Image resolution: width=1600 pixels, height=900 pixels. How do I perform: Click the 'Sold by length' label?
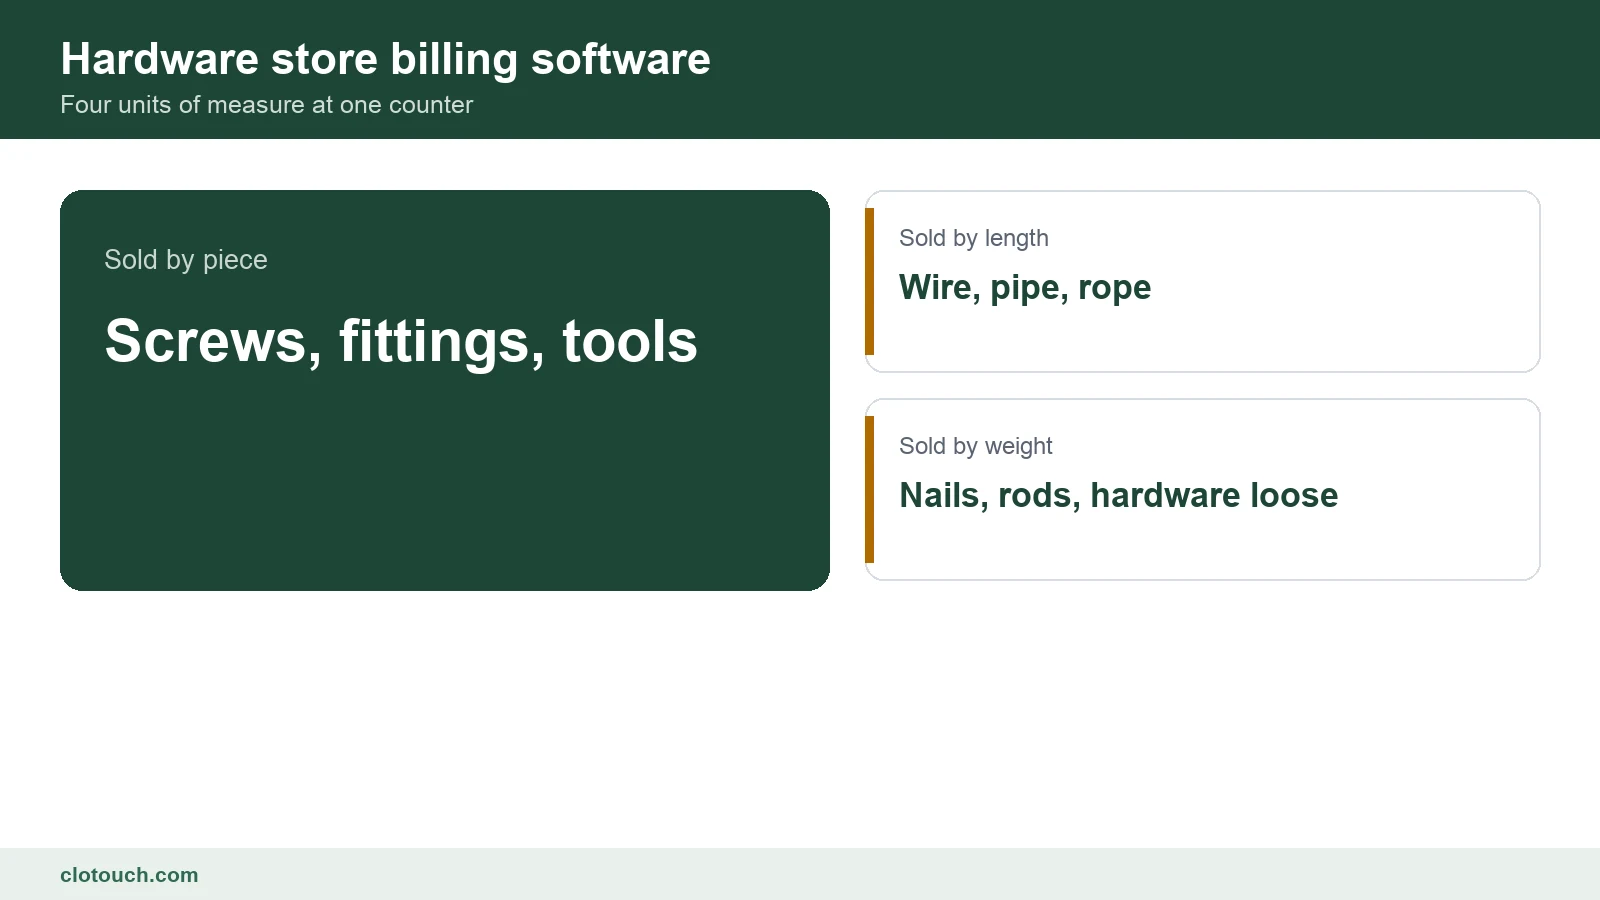974,238
